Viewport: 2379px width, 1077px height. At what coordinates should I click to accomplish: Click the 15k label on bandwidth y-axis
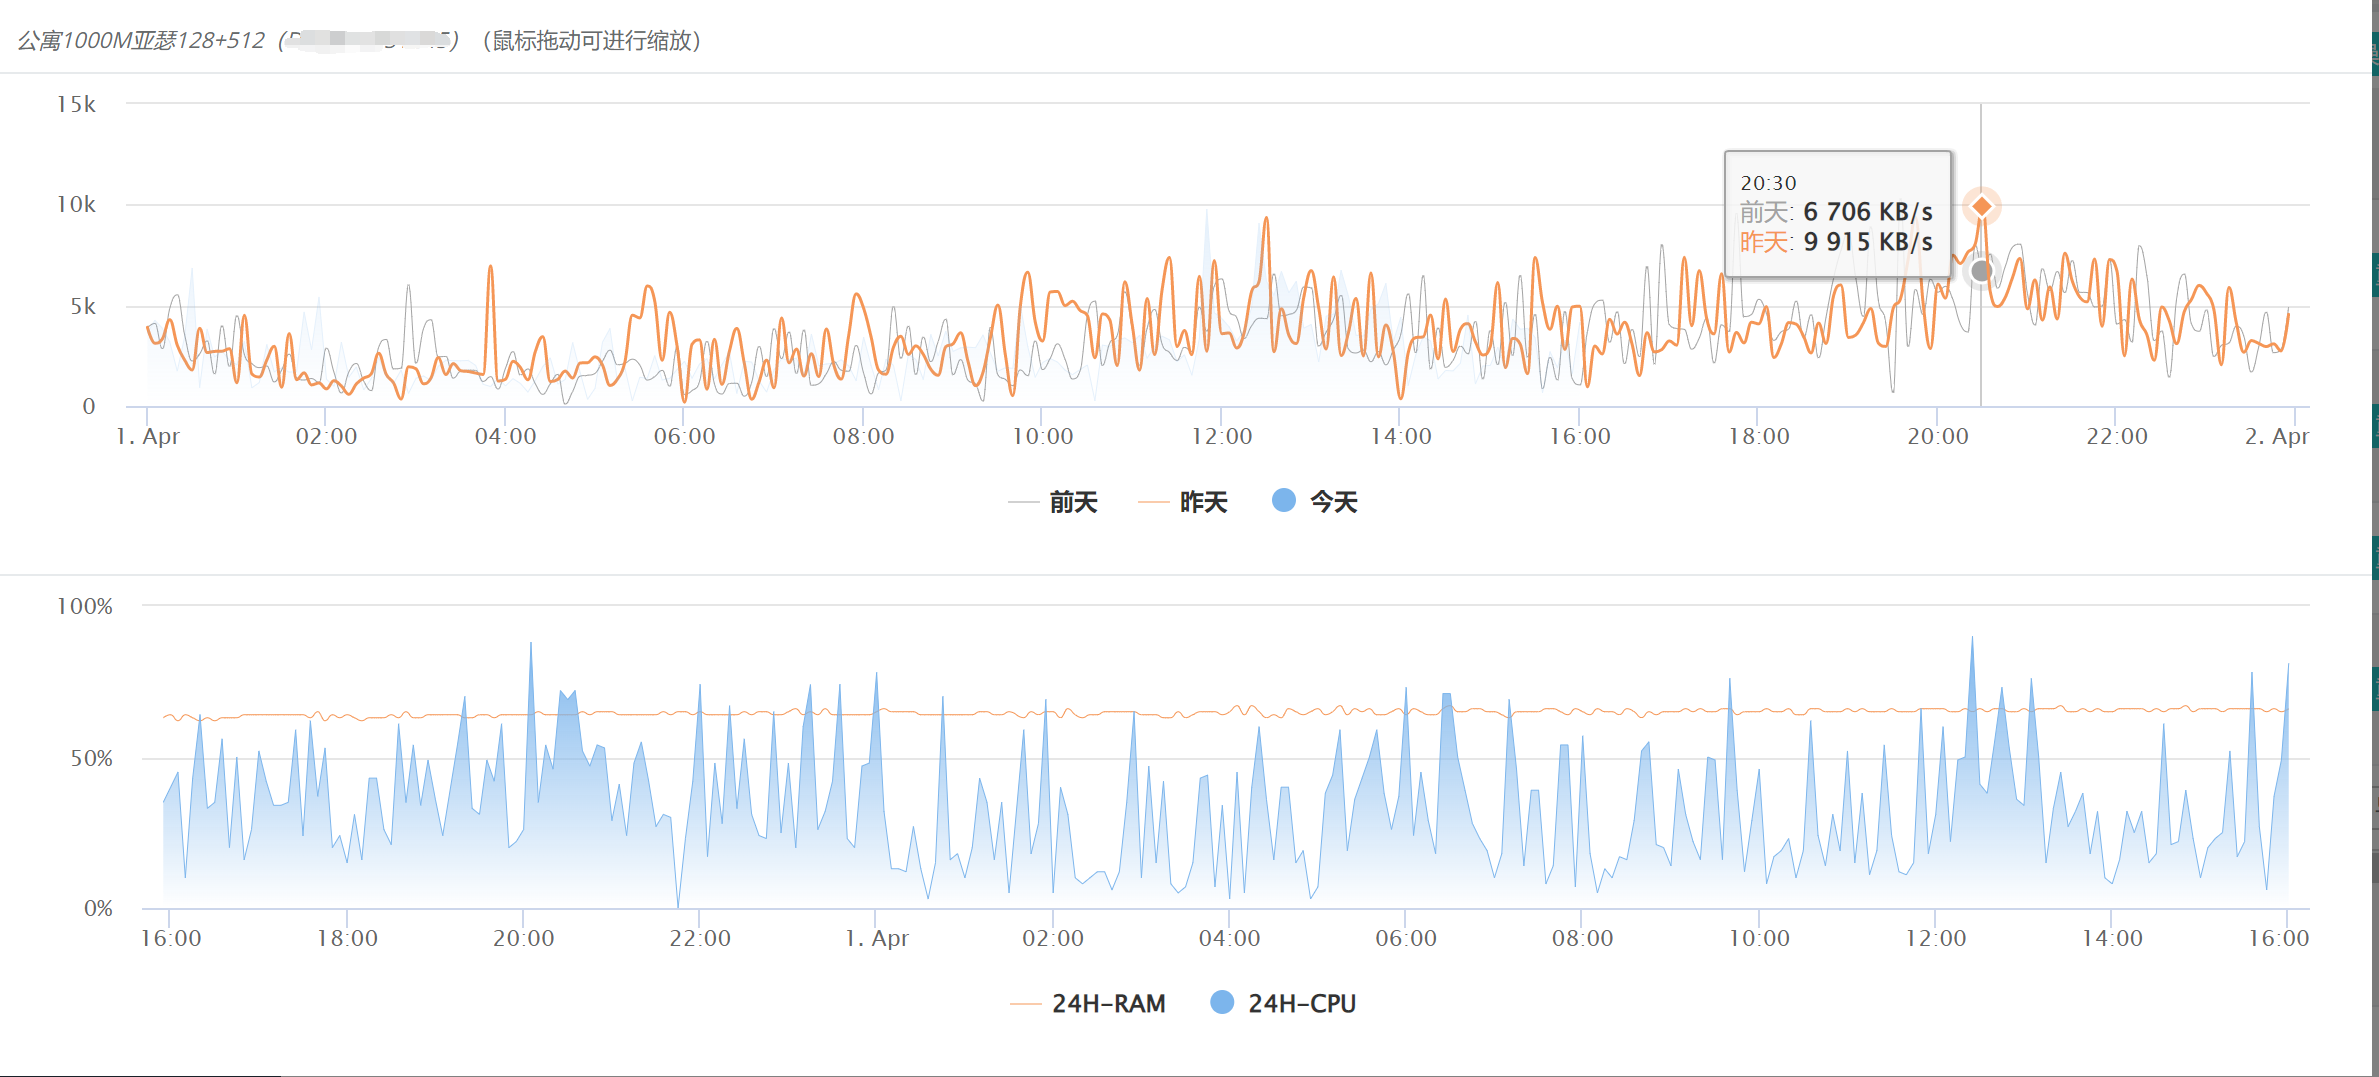[76, 104]
